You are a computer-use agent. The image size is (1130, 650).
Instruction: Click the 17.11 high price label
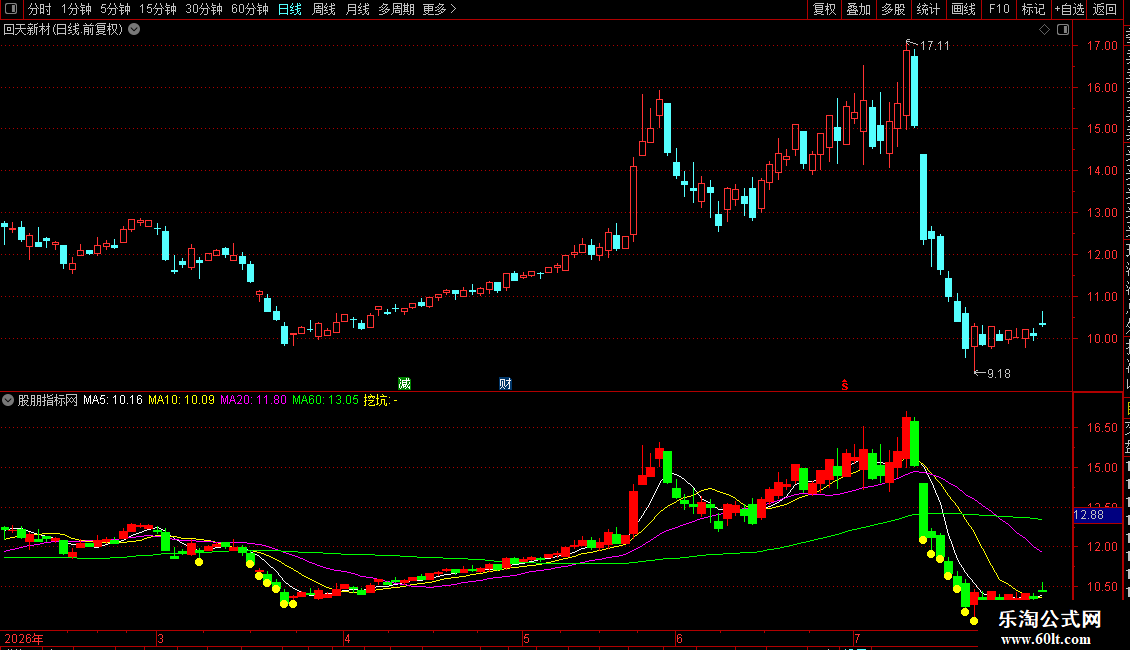(935, 45)
